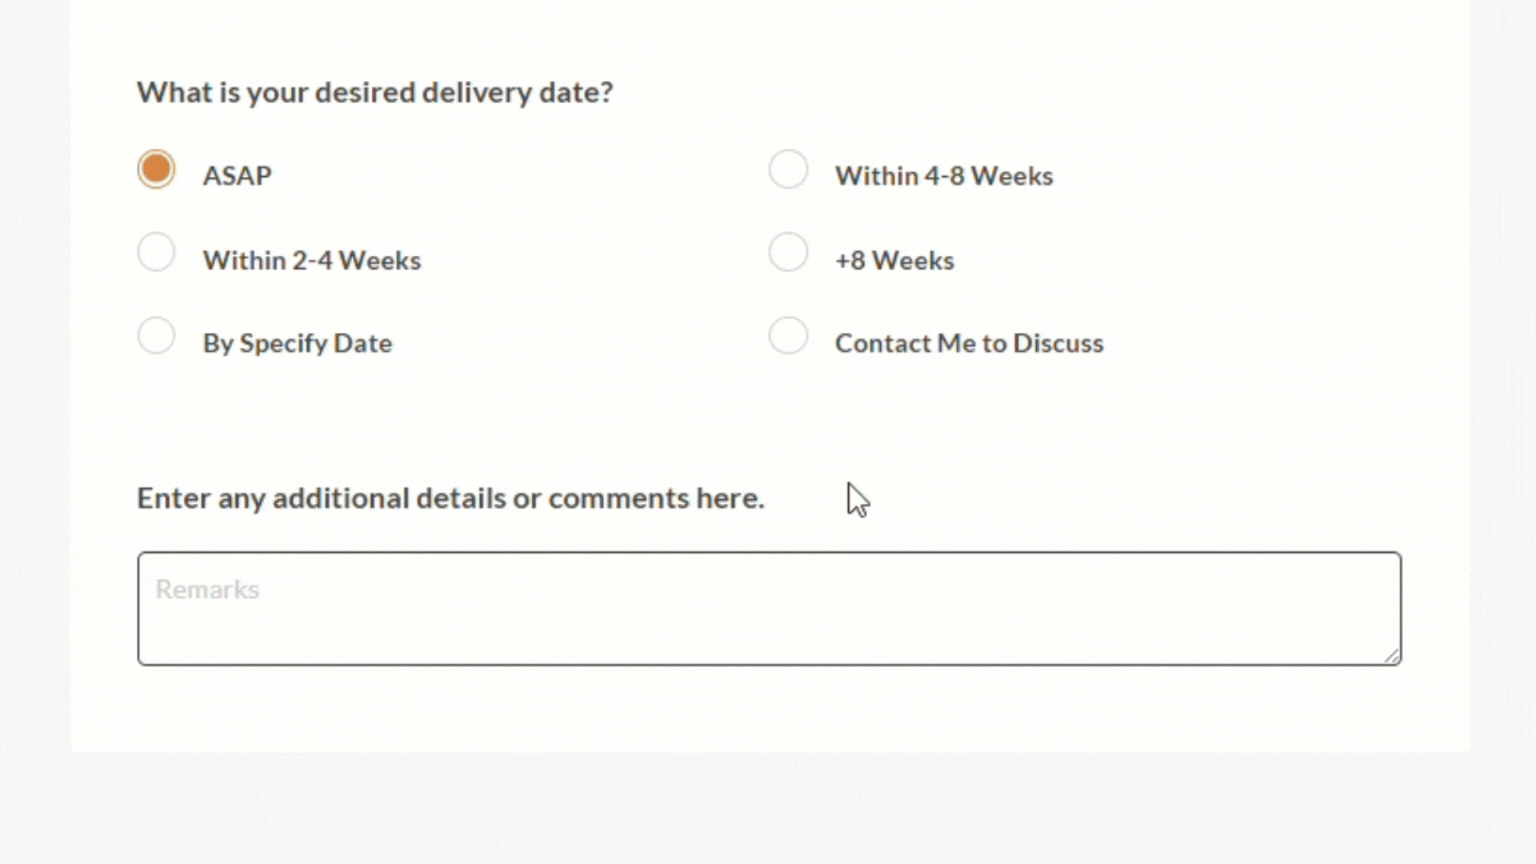
Task: Click the By Specify Date label text
Action: pos(297,343)
